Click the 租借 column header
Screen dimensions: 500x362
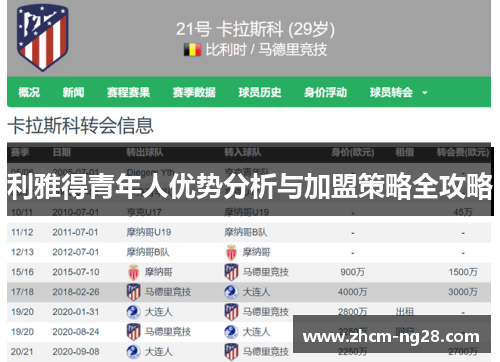[405, 153]
